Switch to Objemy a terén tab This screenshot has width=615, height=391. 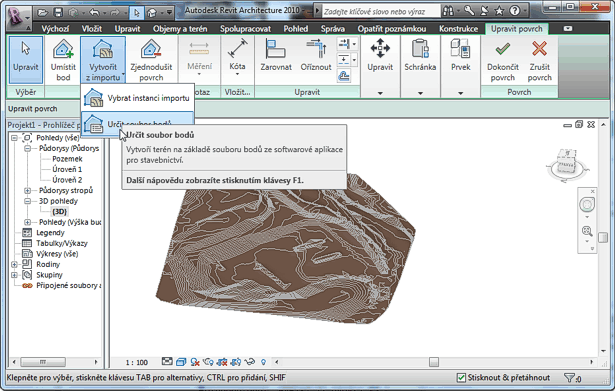pos(180,29)
